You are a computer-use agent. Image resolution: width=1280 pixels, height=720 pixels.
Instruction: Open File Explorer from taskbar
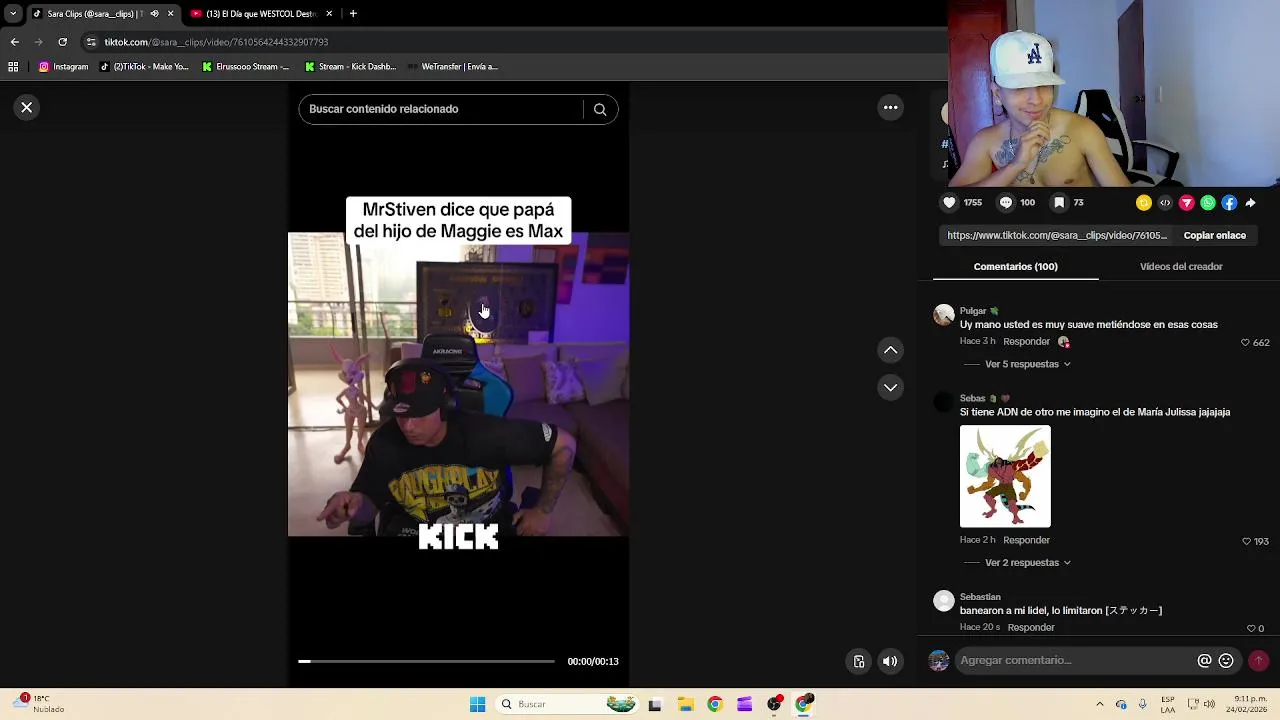(685, 704)
